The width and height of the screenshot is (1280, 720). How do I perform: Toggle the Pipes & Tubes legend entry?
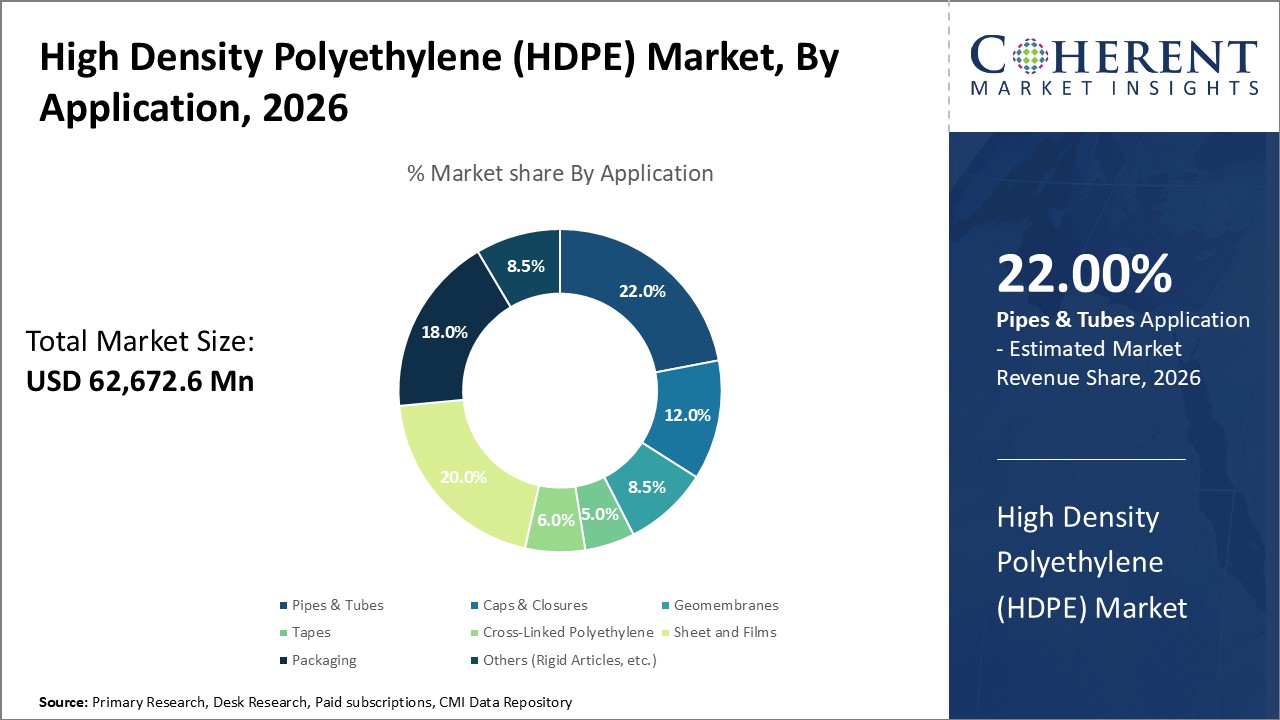pos(332,605)
